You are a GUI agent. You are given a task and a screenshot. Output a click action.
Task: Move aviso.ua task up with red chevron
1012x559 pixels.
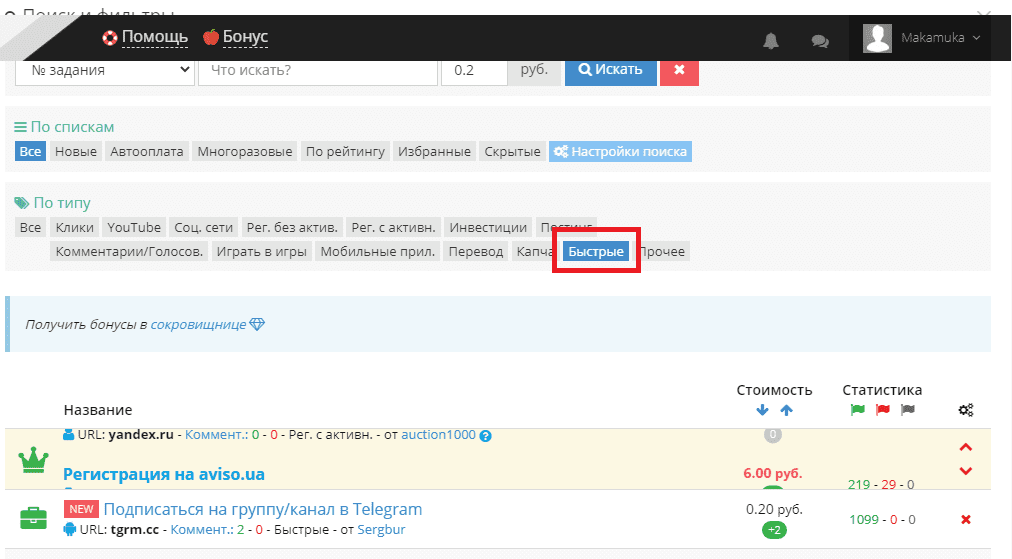click(x=965, y=448)
